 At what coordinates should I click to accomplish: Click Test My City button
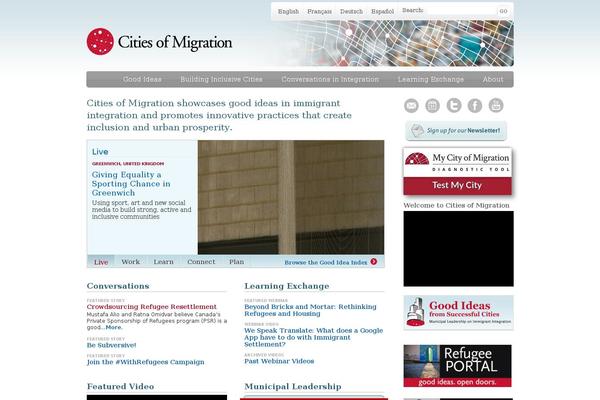457,185
